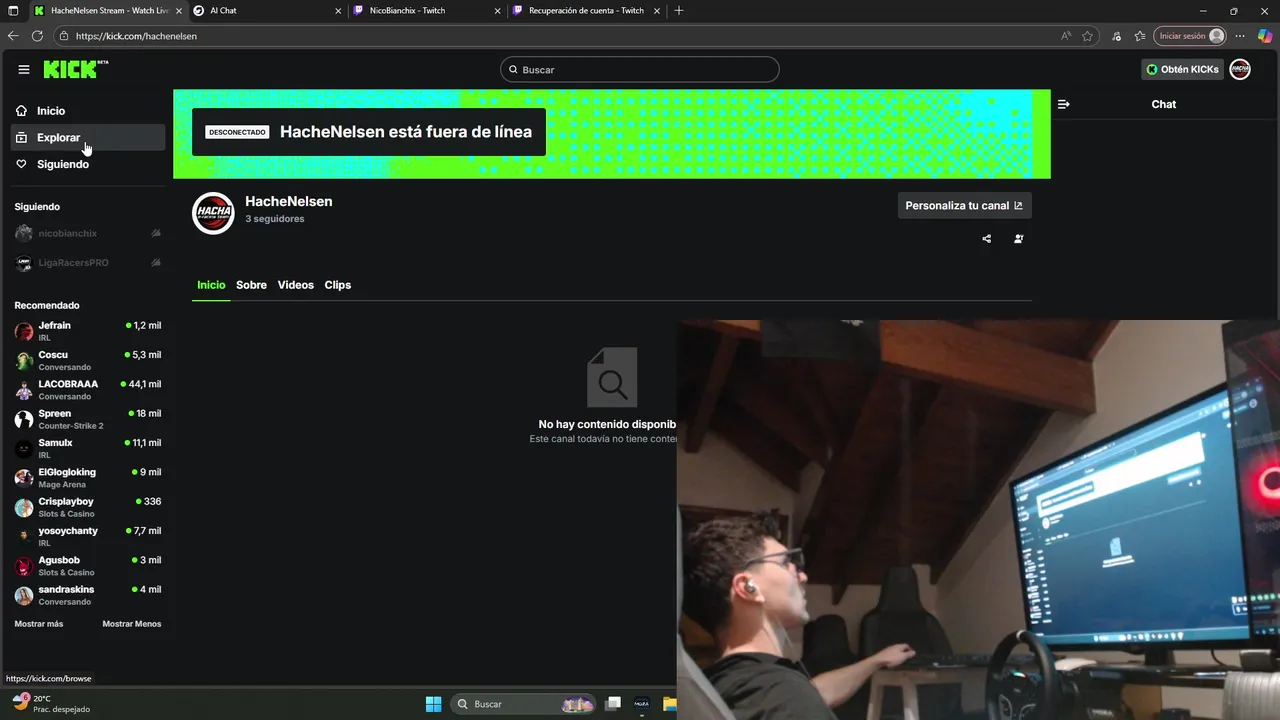Screen dimensions: 1280x720
Task: Click Agusbob's avatar icon
Action: (x=24, y=566)
